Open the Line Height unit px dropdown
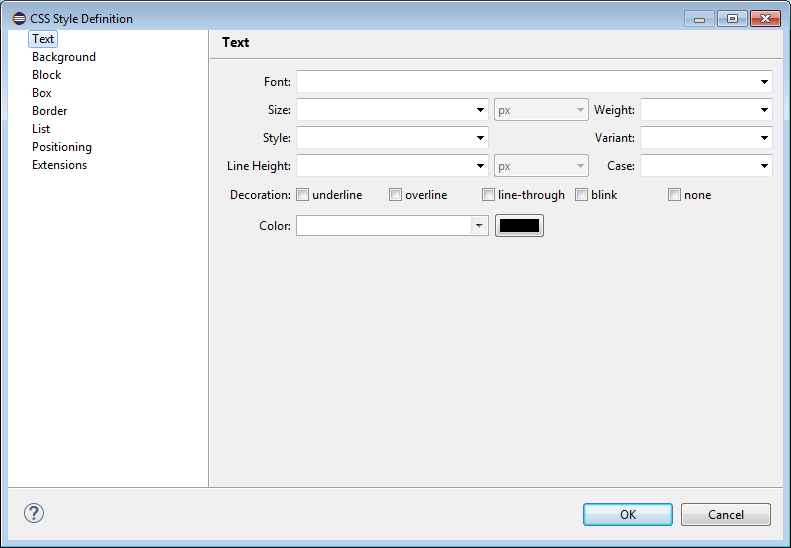Image resolution: width=791 pixels, height=548 pixels. (541, 166)
